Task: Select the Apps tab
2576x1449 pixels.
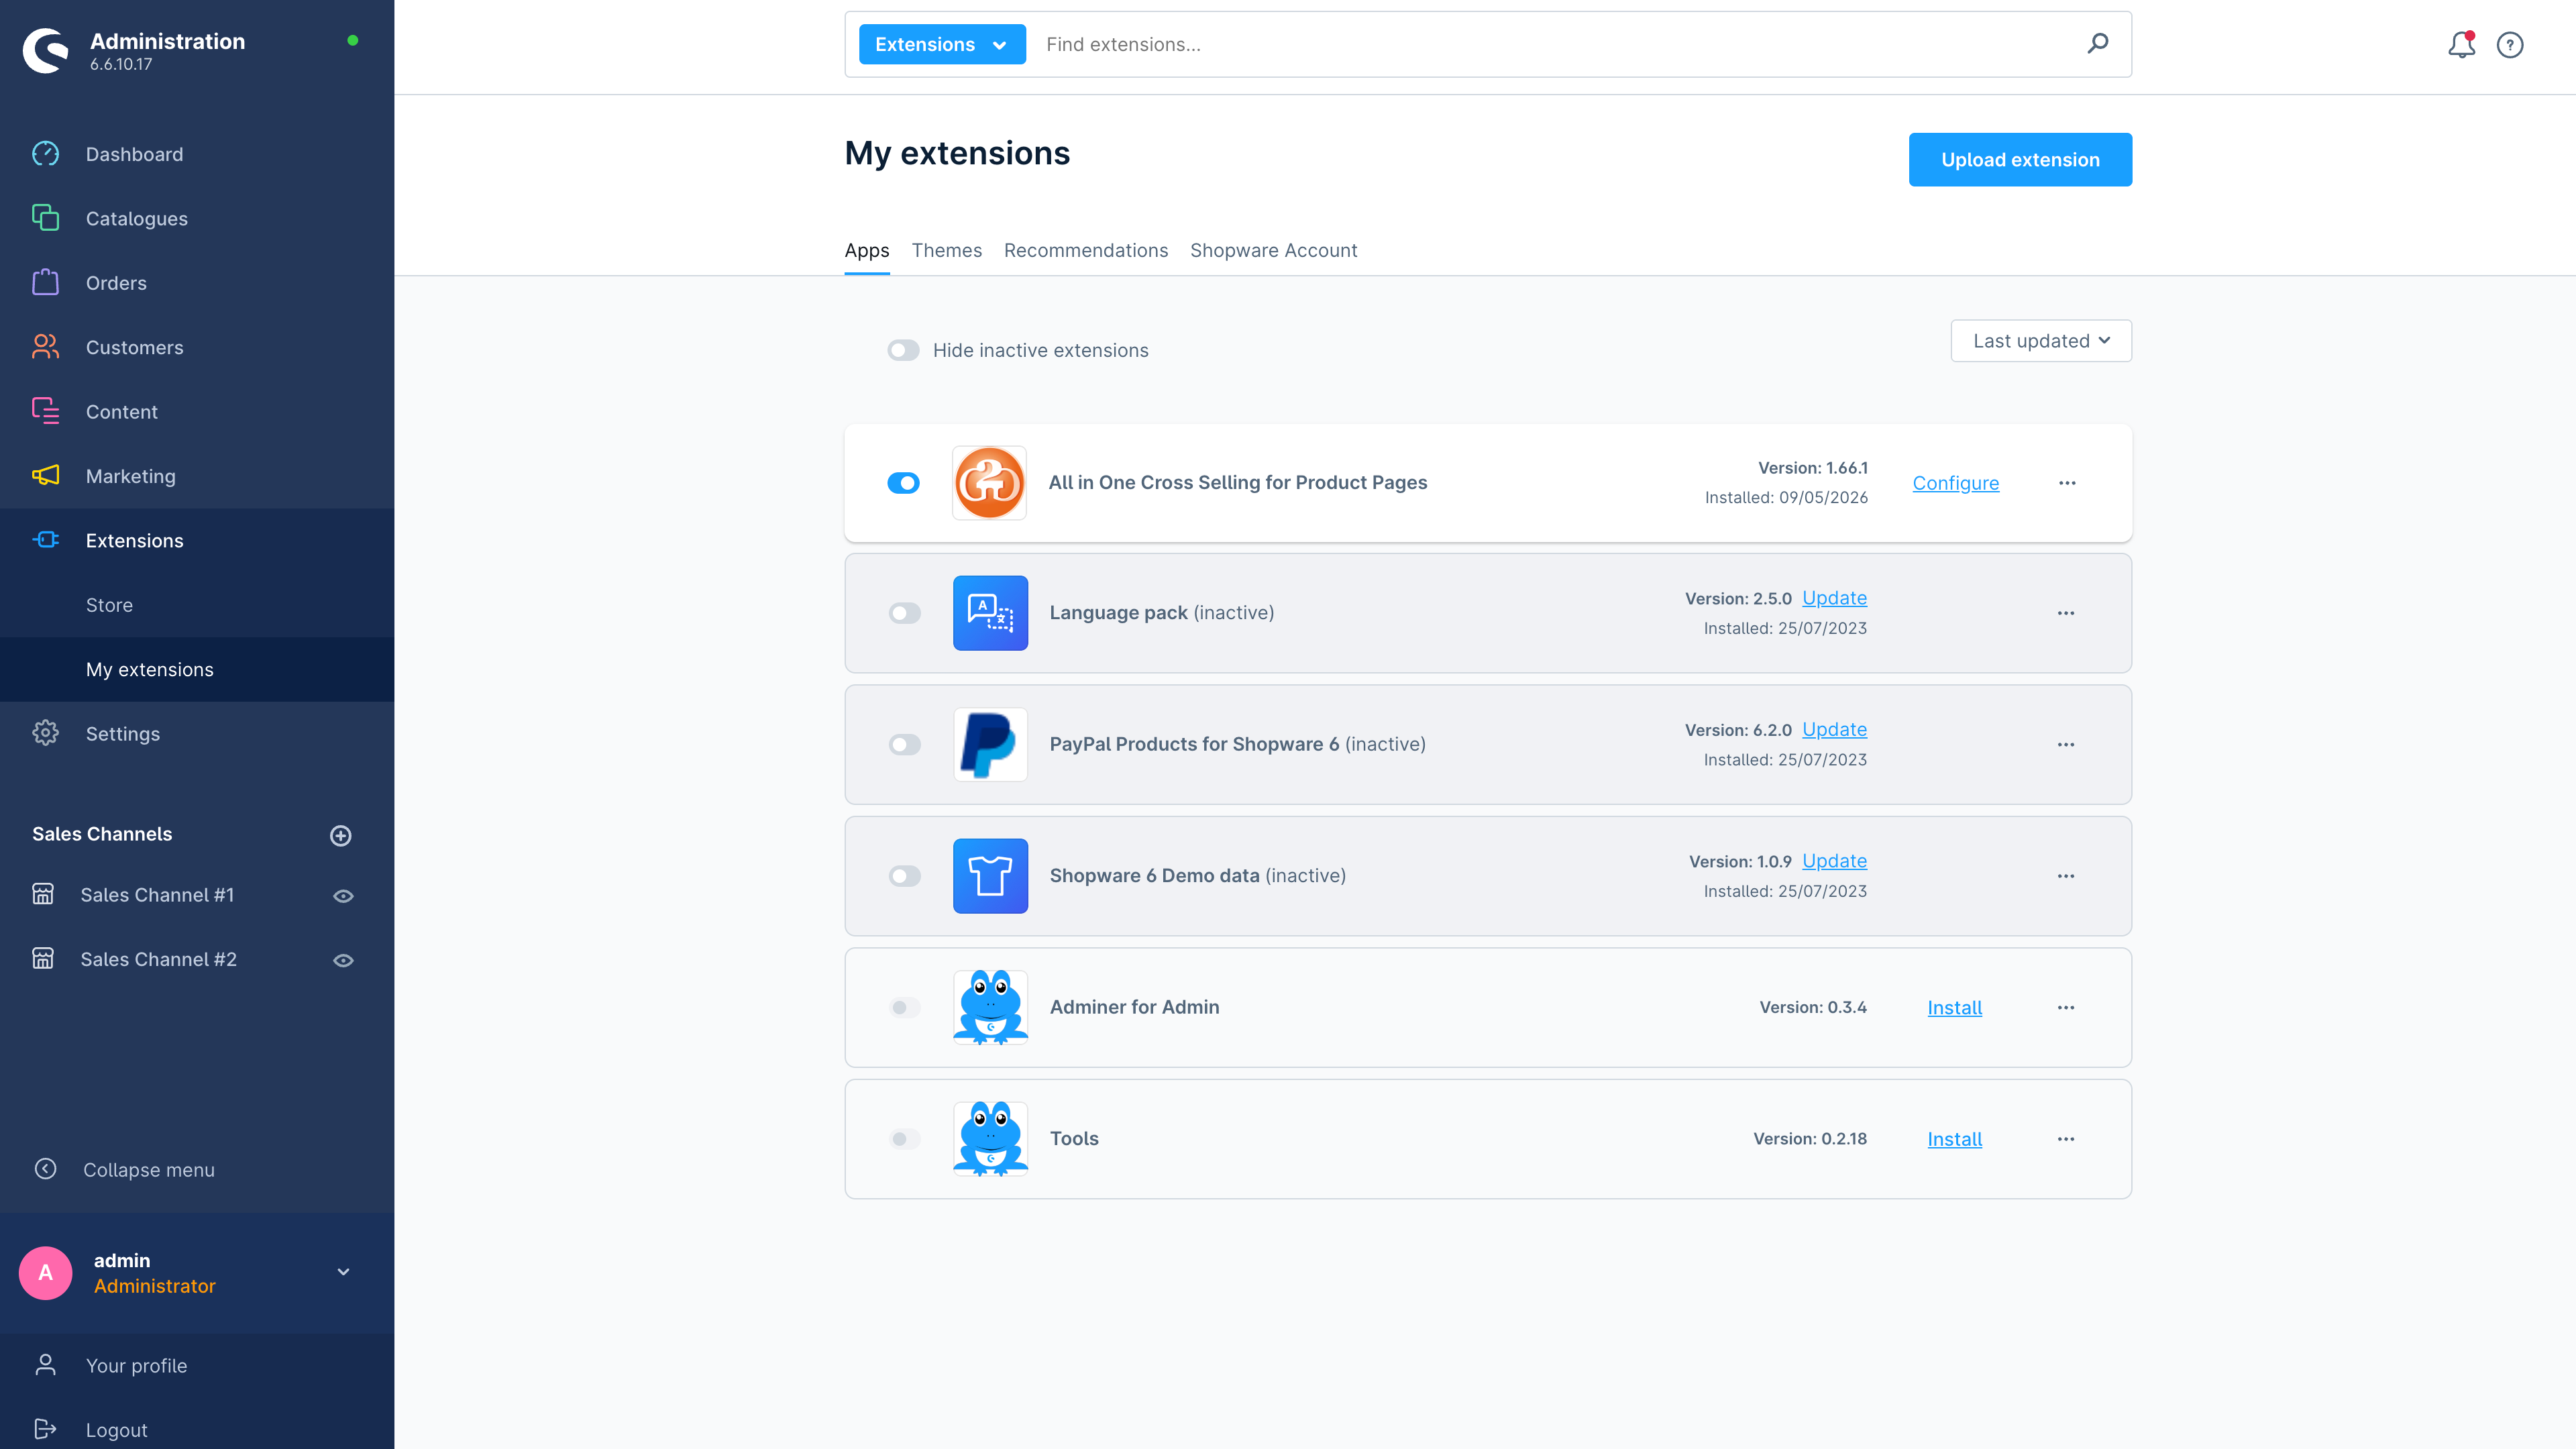Action: [x=866, y=250]
